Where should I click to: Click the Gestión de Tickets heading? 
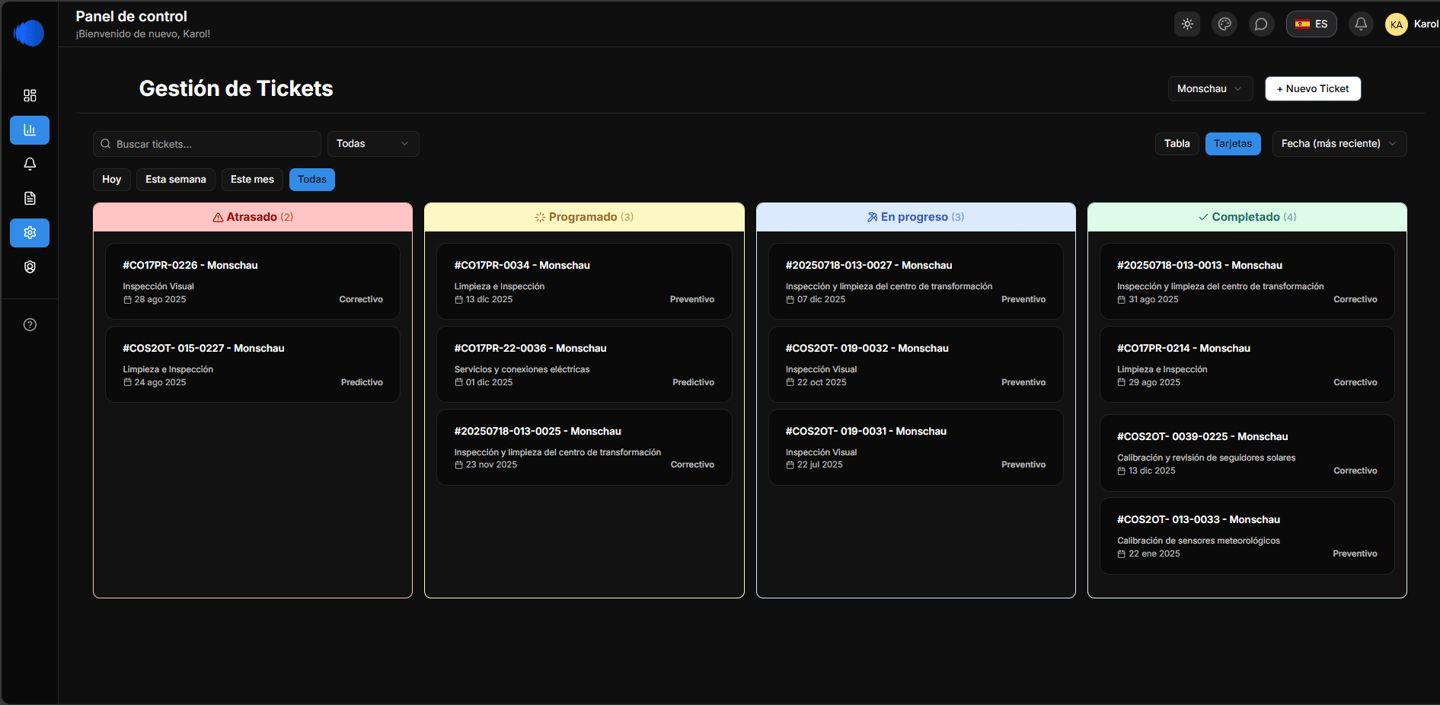[236, 88]
